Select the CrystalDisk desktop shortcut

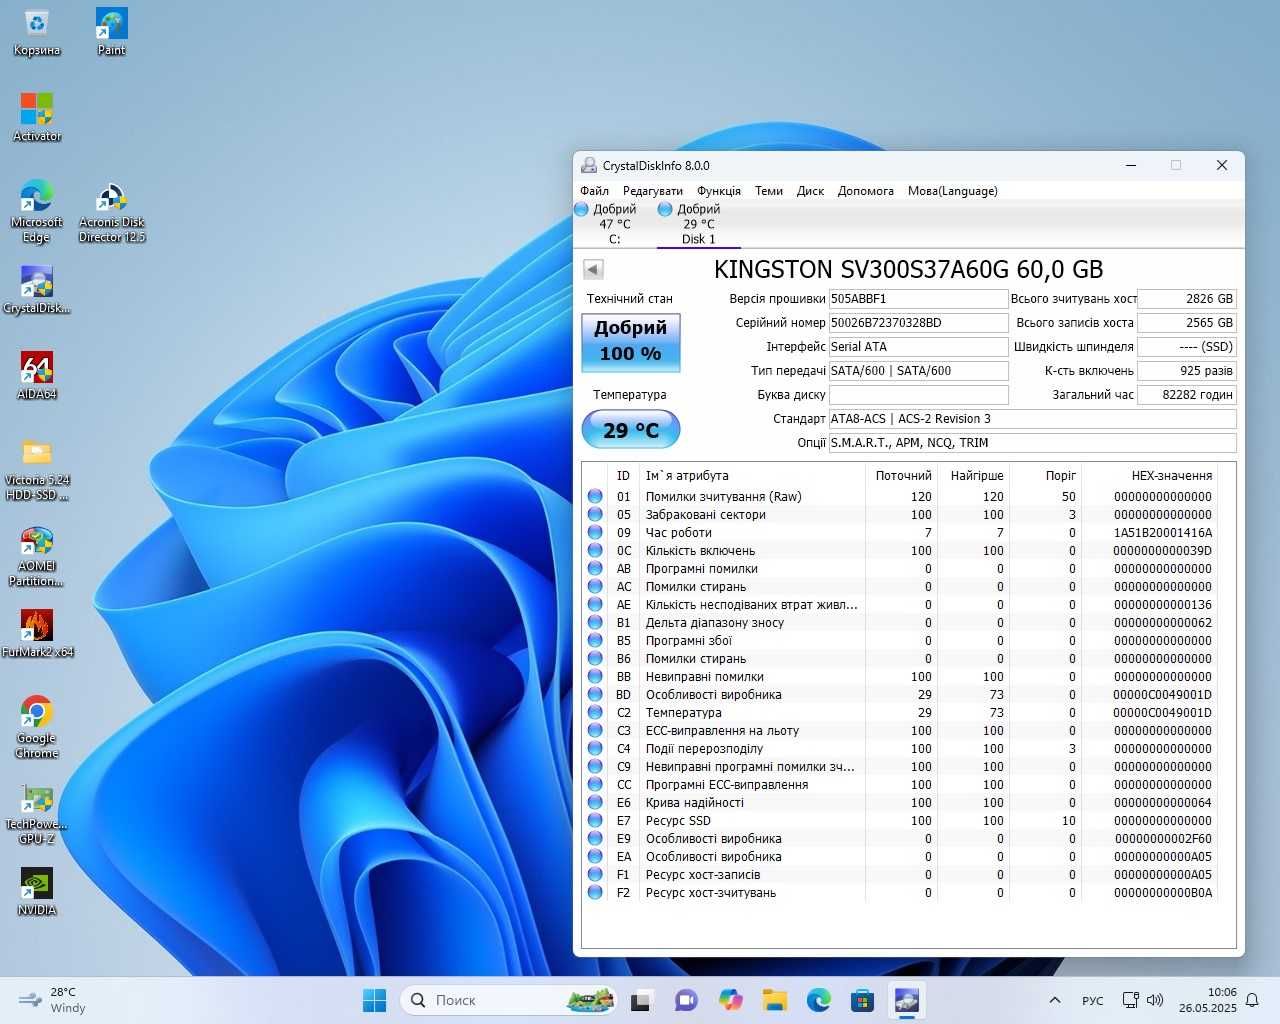point(37,290)
